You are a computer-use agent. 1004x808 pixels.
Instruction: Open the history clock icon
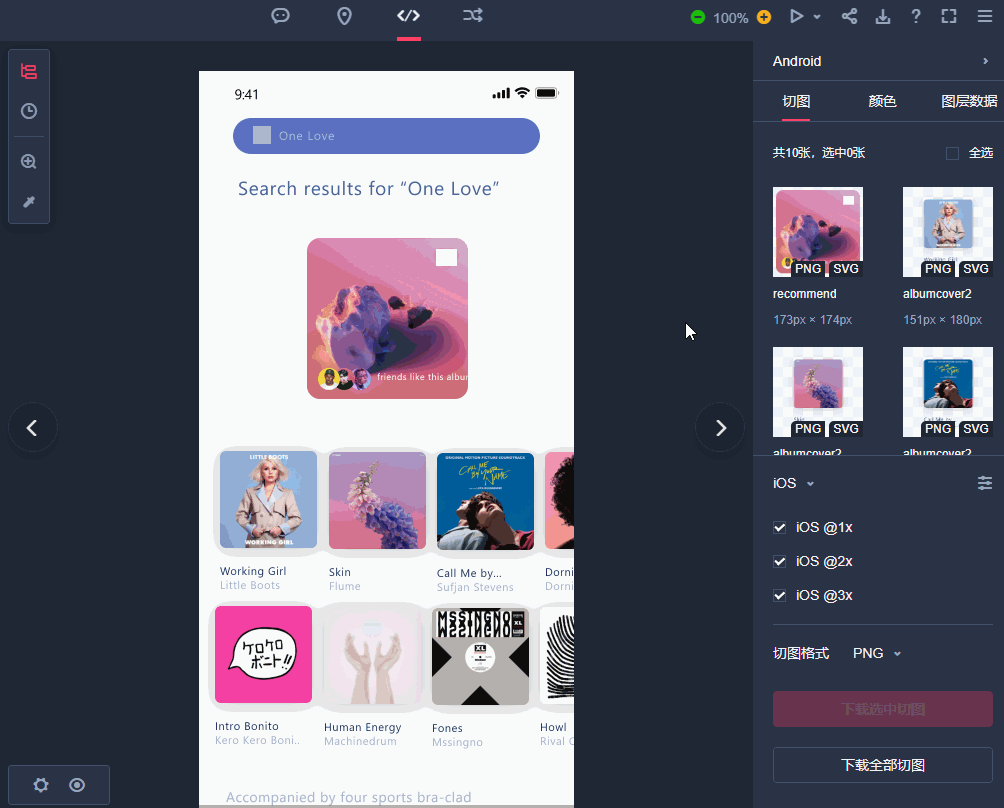click(x=29, y=111)
